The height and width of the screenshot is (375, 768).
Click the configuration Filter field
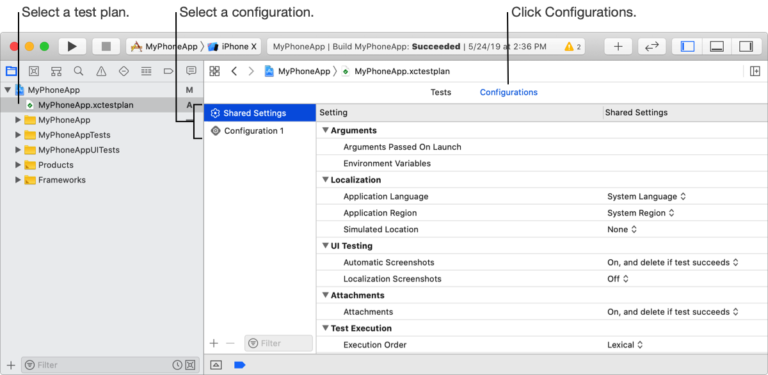(278, 343)
